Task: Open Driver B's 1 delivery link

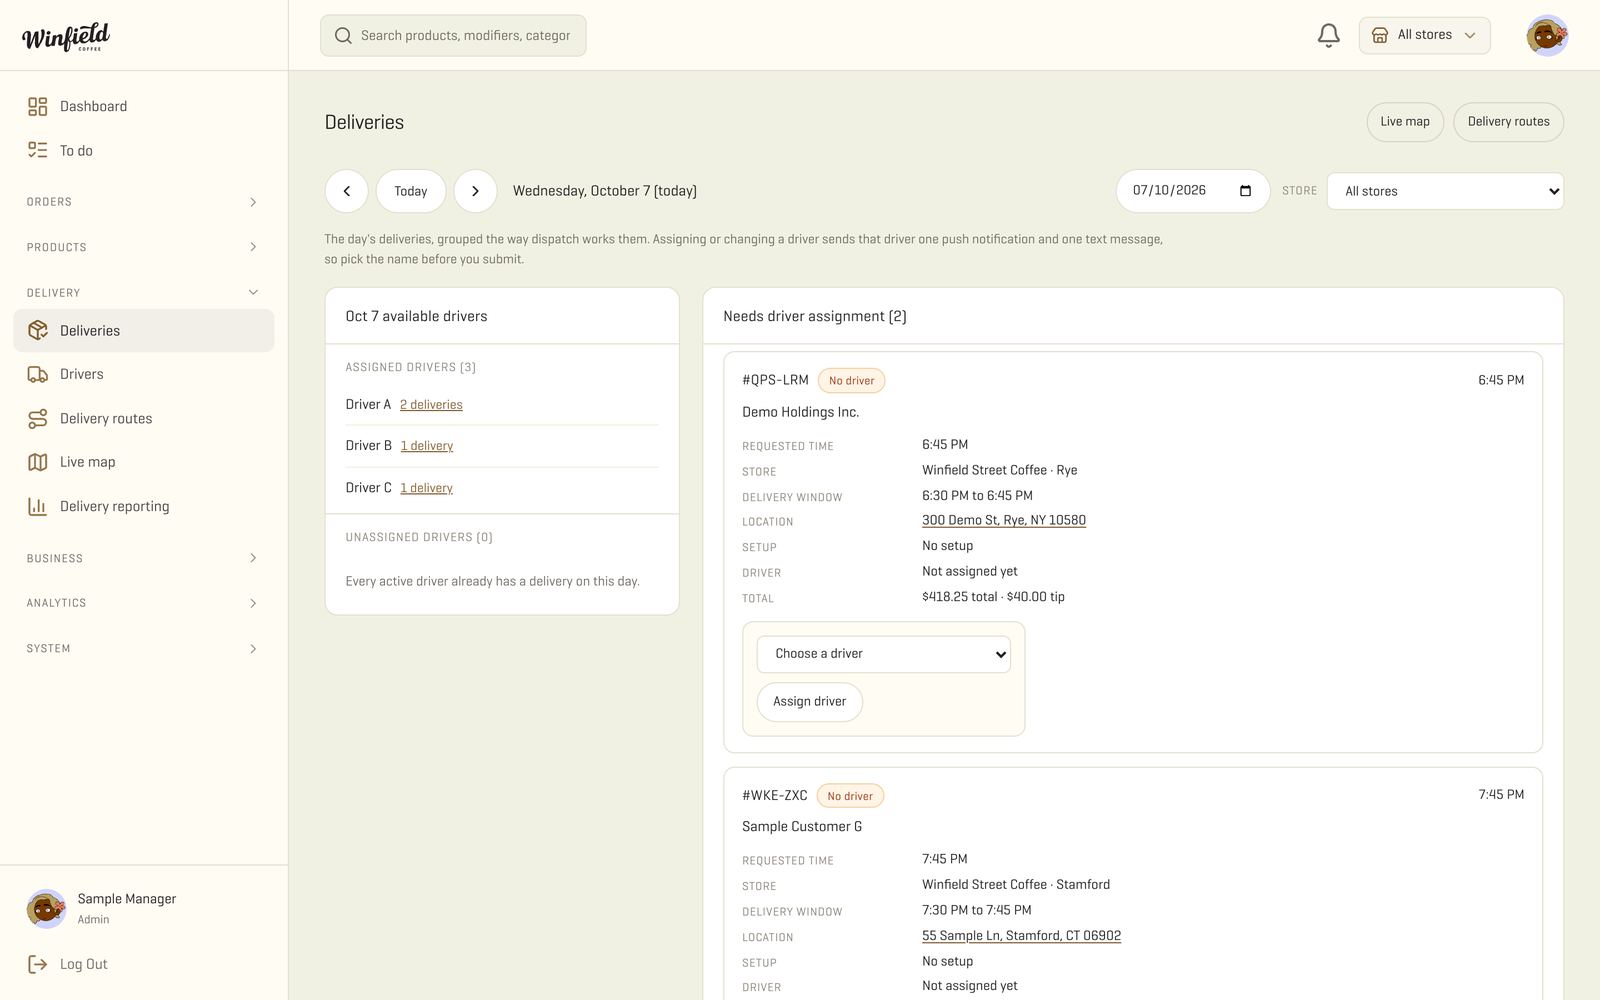Action: [x=427, y=446]
